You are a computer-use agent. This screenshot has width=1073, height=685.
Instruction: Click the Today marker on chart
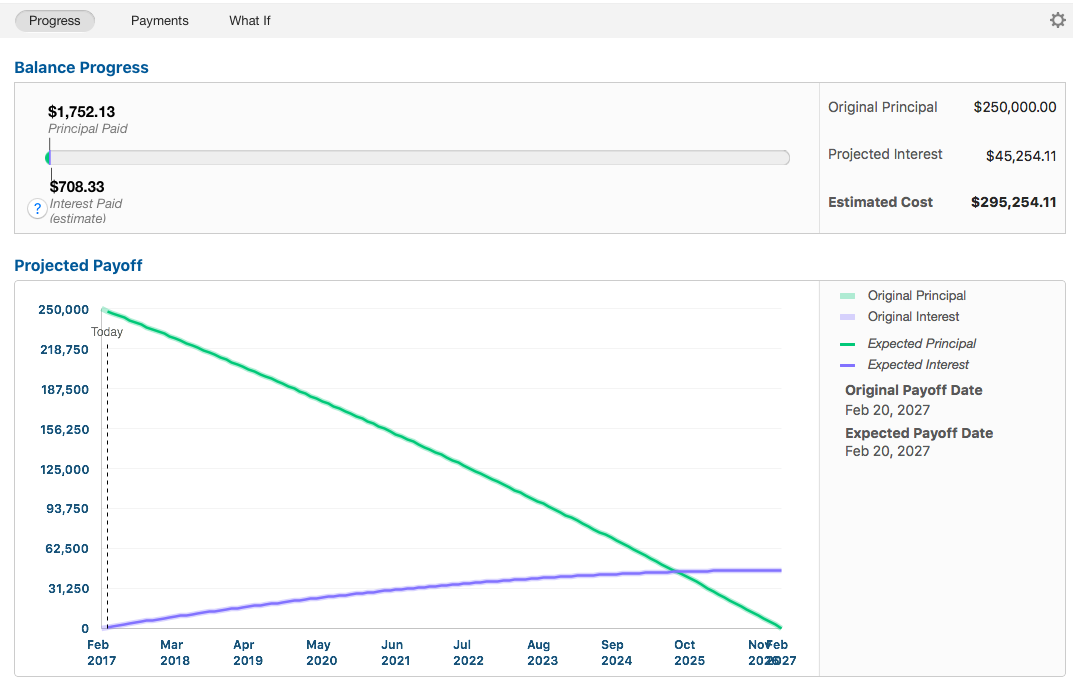point(107,332)
